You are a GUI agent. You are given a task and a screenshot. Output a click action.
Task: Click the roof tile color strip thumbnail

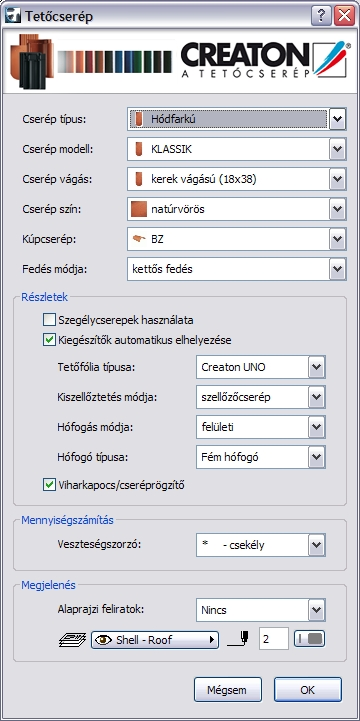pyautogui.click(x=115, y=62)
